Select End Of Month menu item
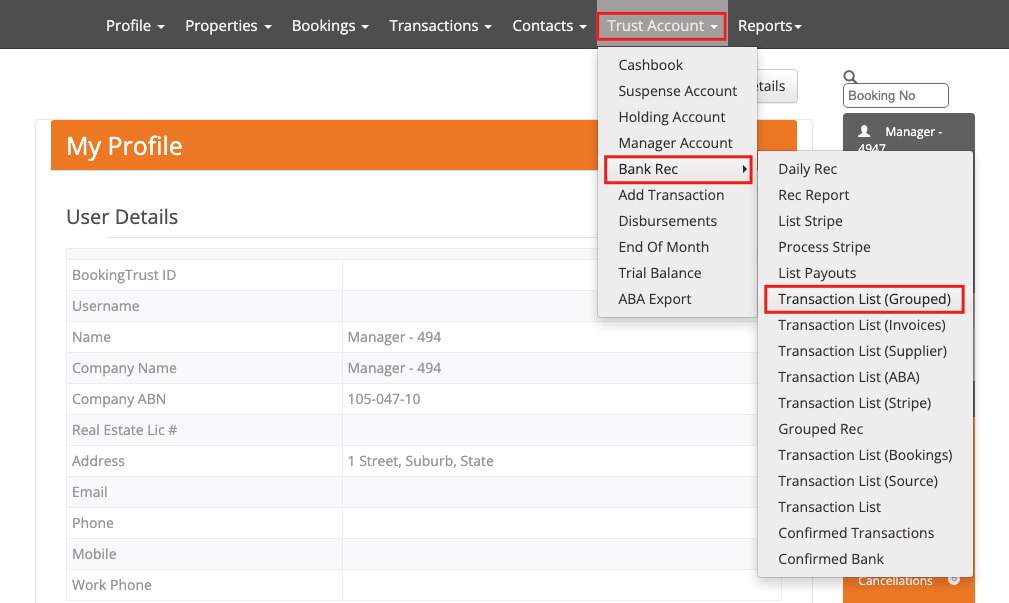This screenshot has width=1009, height=603. pos(663,247)
